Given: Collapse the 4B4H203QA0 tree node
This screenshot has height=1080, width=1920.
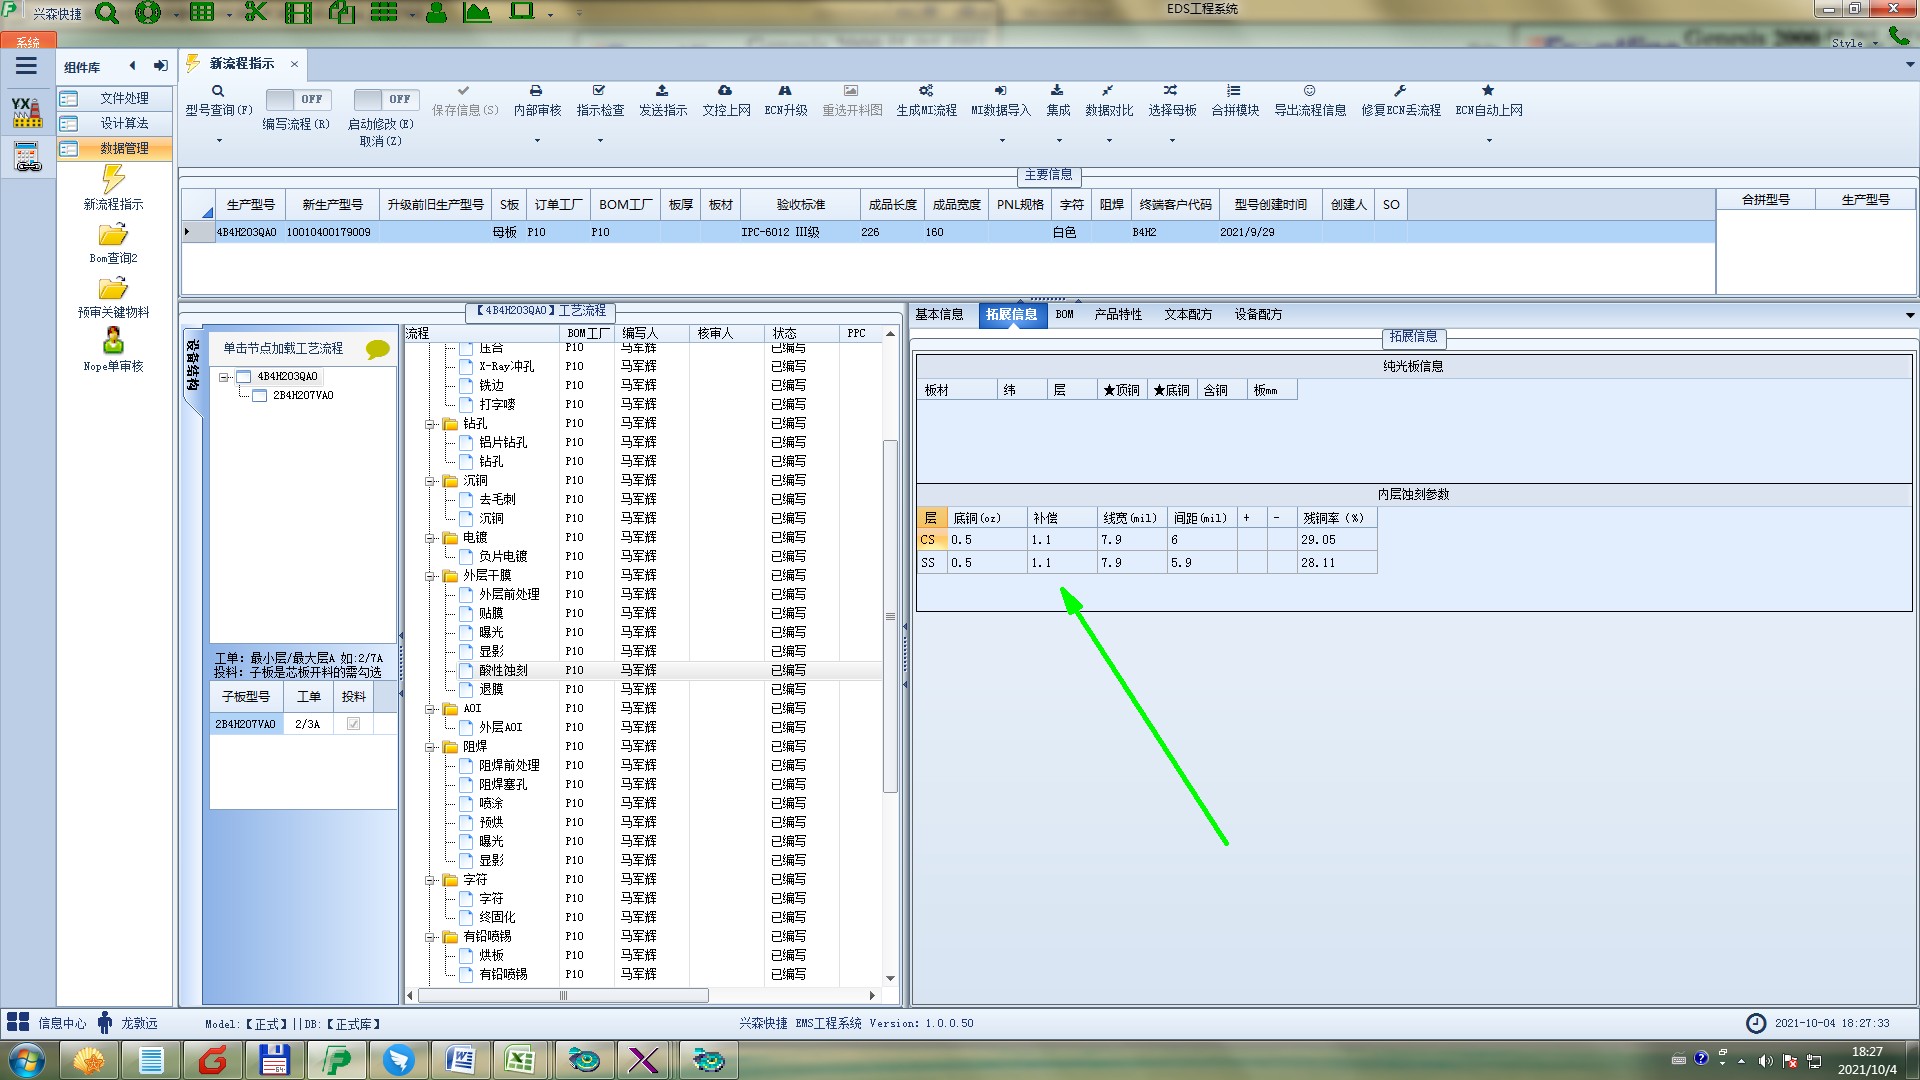Looking at the screenshot, I should pos(225,377).
